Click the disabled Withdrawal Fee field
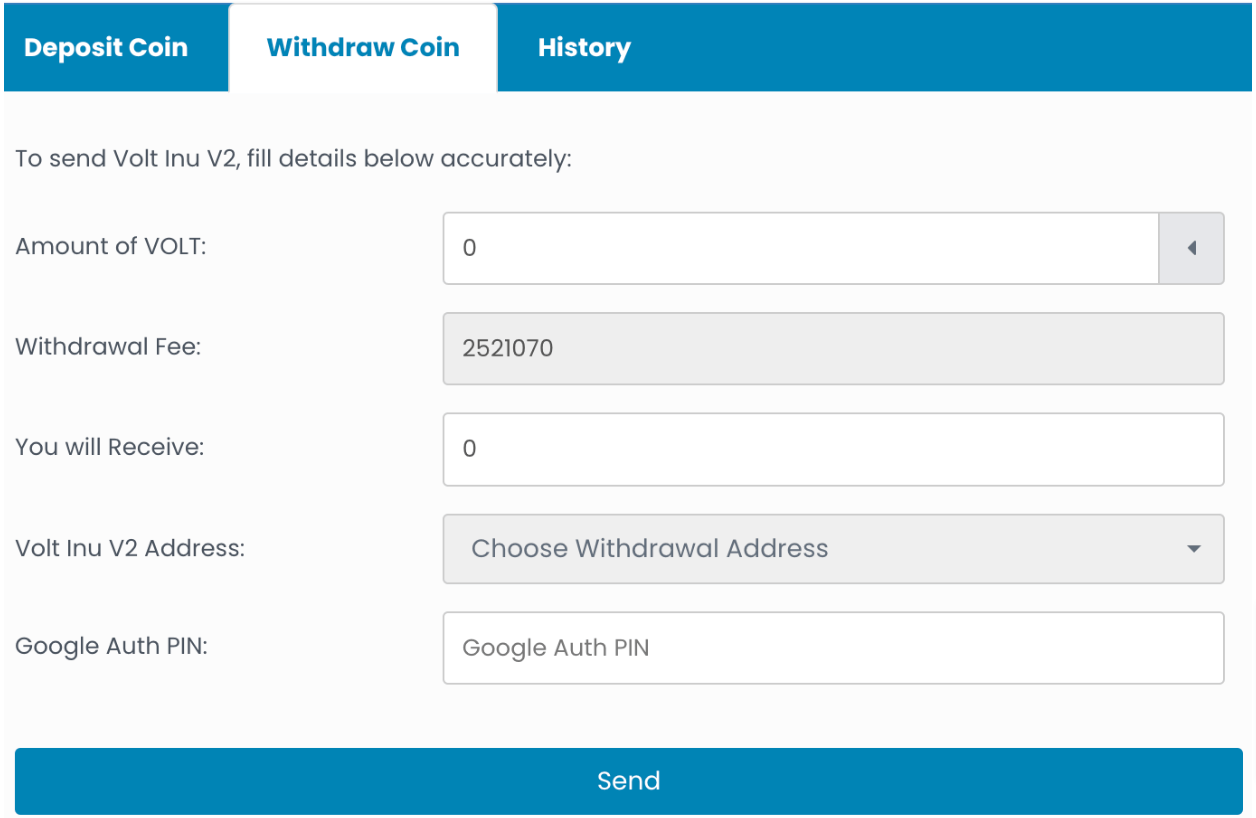Viewport: 1256px width, 818px height. (x=833, y=348)
